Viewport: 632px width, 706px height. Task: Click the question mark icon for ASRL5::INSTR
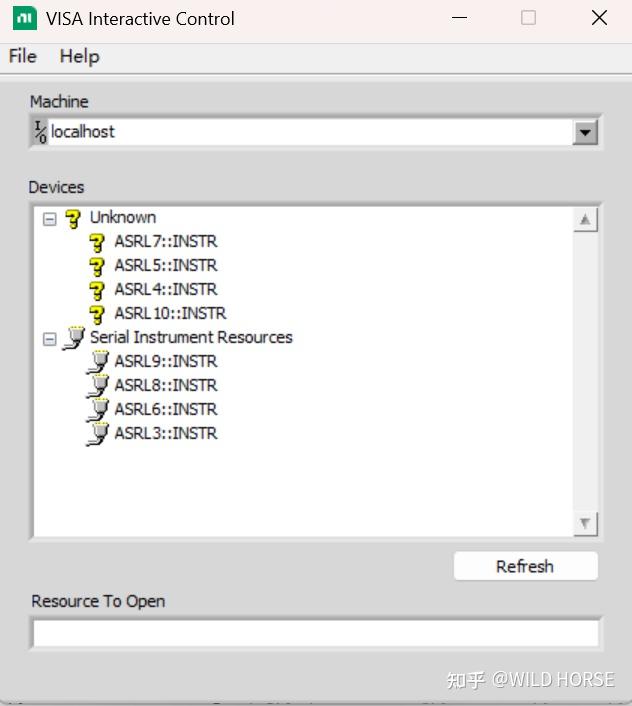(97, 266)
